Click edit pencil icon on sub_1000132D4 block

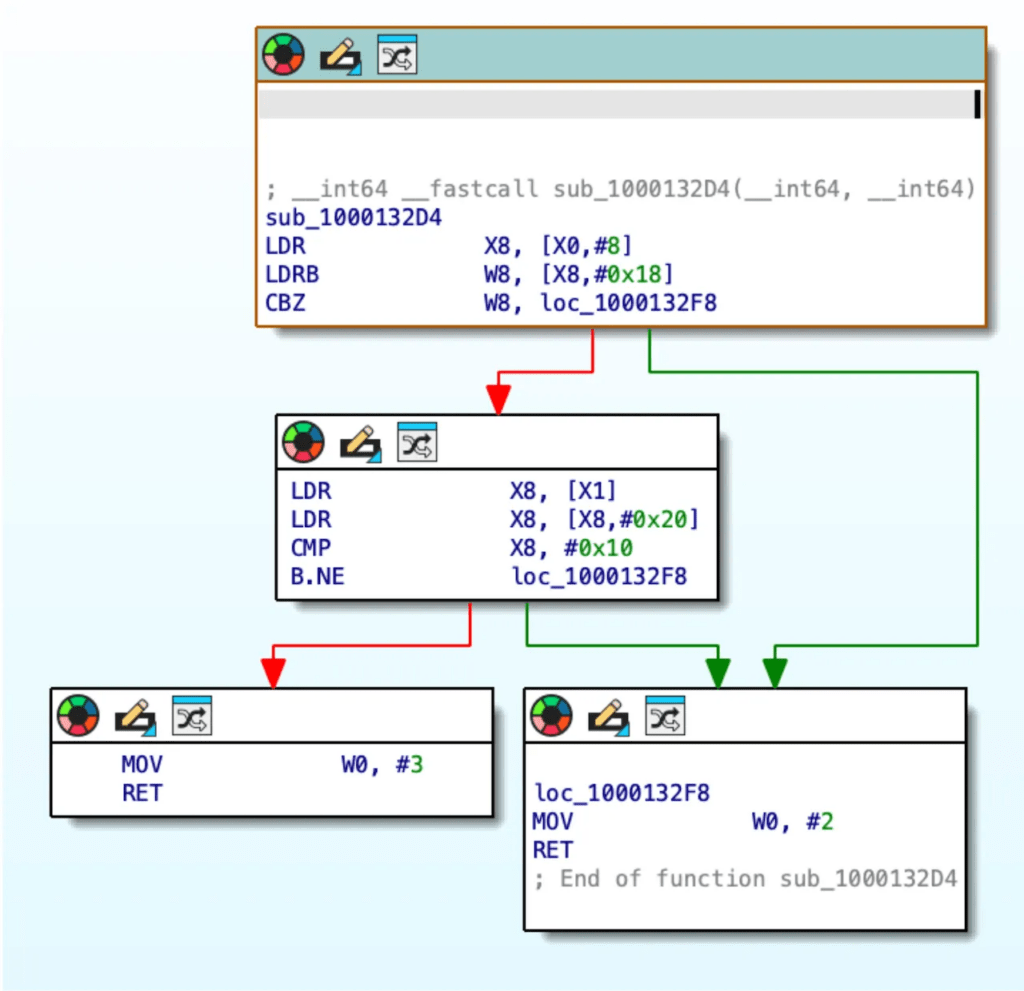(340, 56)
